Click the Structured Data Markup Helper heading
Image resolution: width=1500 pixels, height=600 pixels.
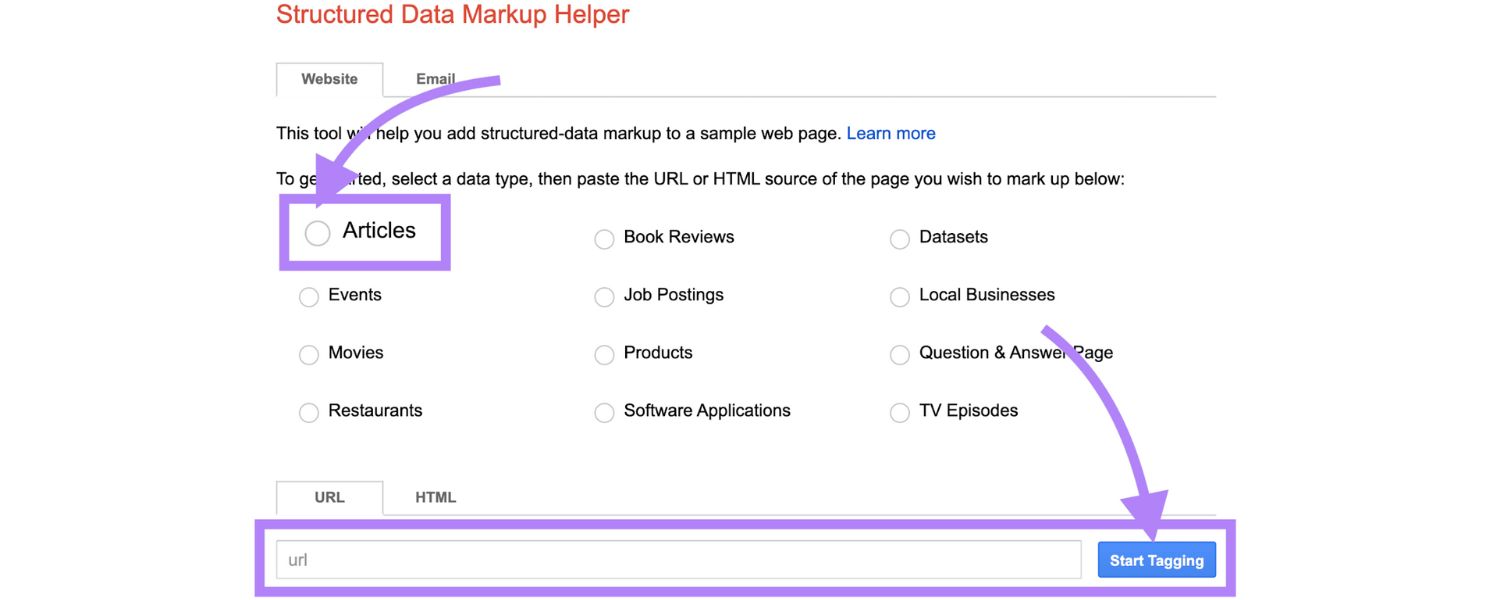pos(452,15)
